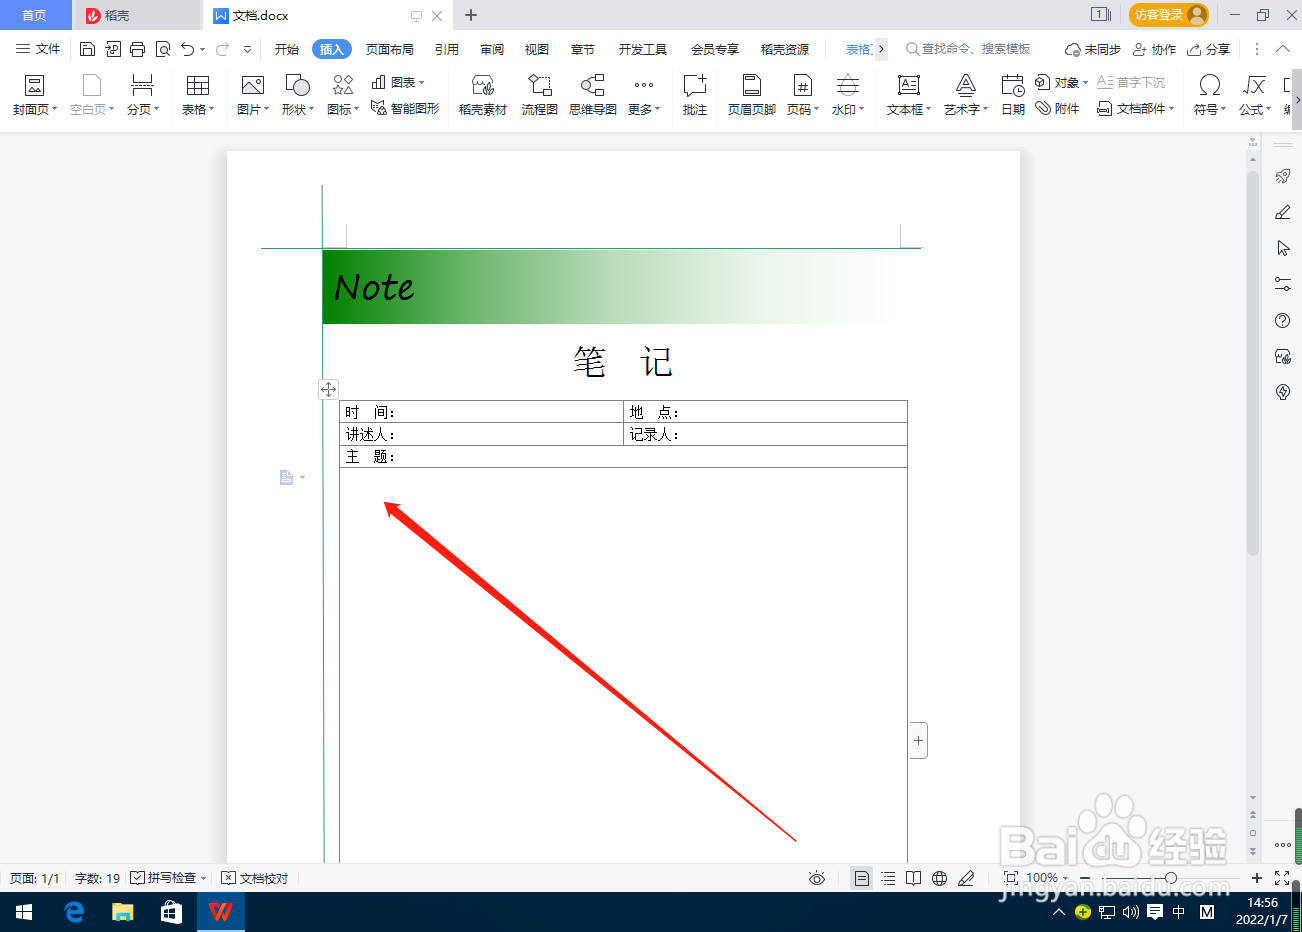Search commands in the search box
The width and height of the screenshot is (1302, 932).
968,49
